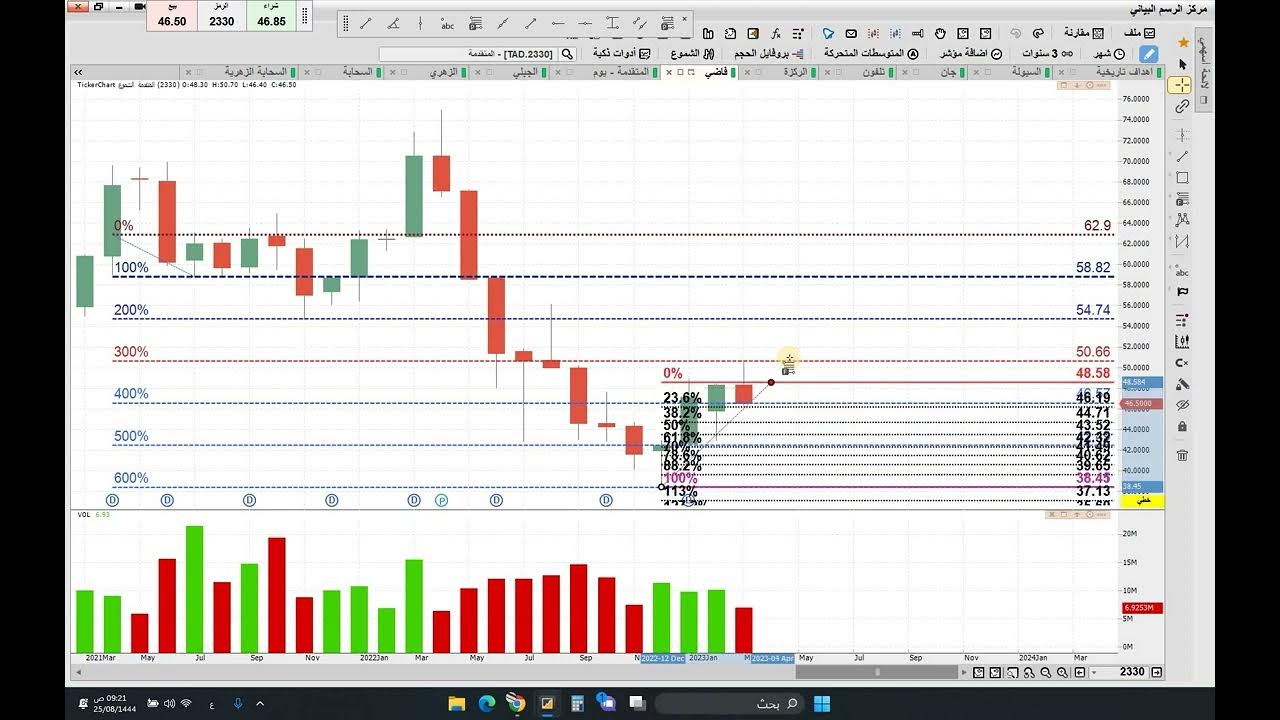Close the floating drawing toolbar
Viewport: 1280px width, 720px height.
(685, 17)
